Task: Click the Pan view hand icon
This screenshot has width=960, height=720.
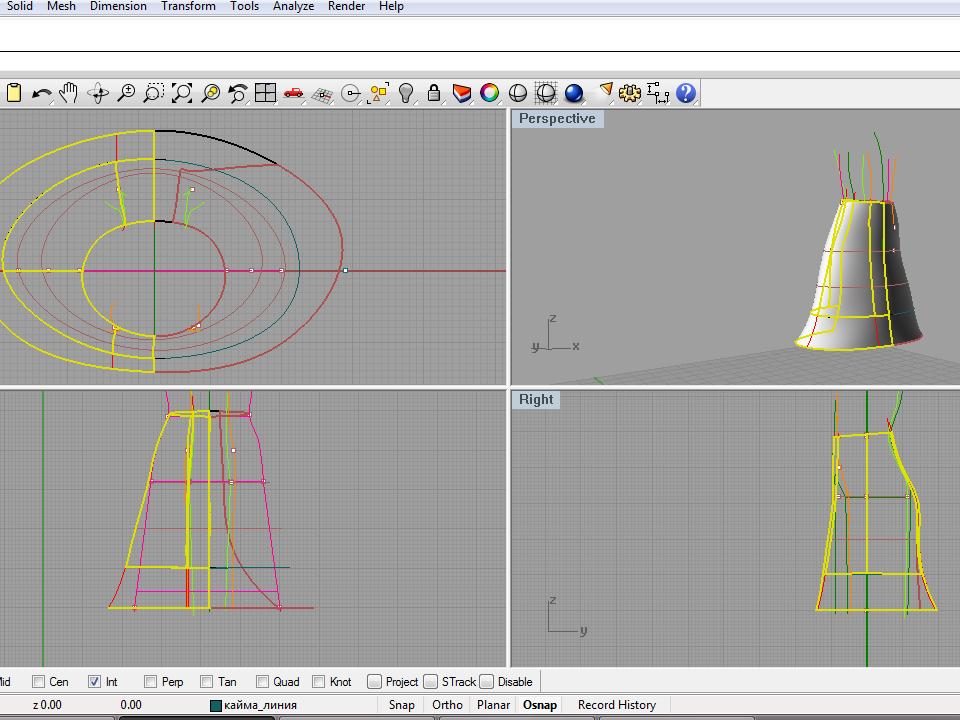Action: (x=69, y=93)
